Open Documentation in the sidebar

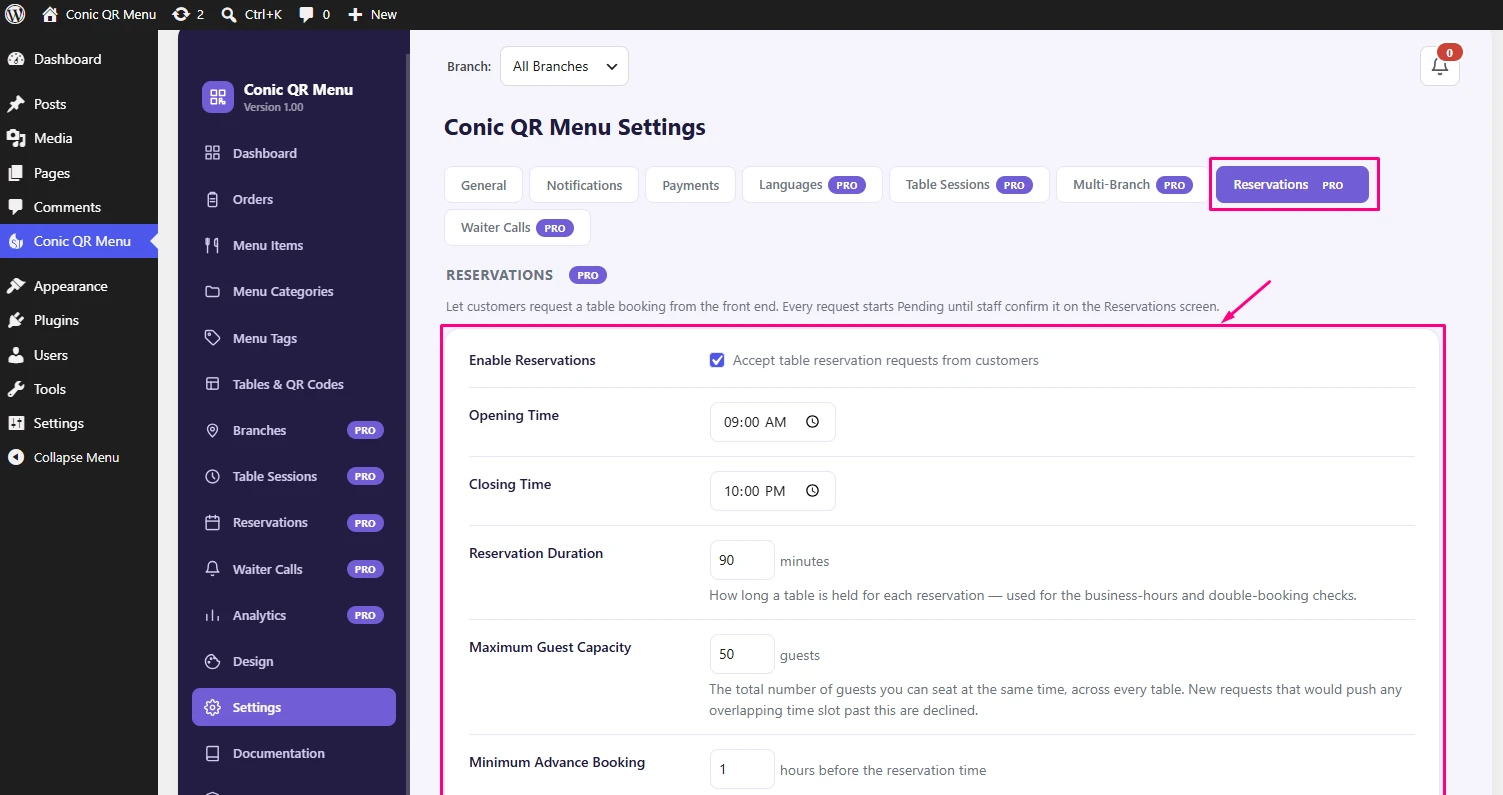coord(294,753)
